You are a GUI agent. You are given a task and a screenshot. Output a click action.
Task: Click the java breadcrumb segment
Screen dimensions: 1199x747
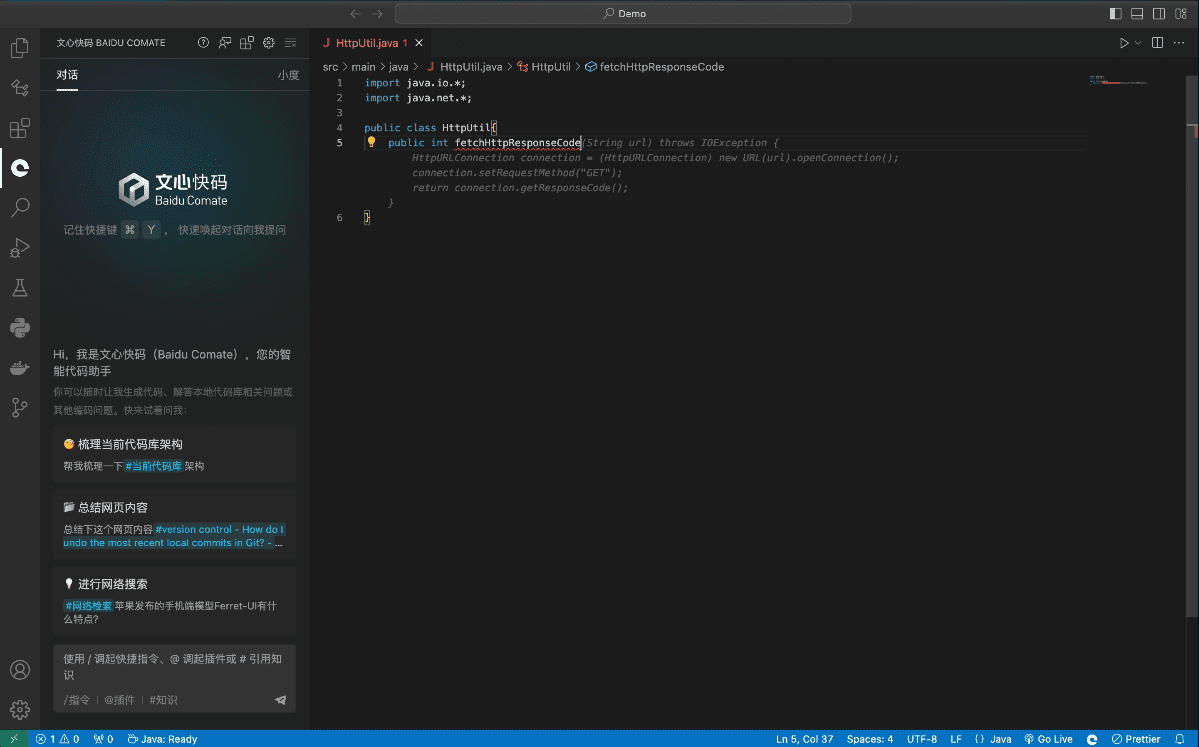point(398,67)
